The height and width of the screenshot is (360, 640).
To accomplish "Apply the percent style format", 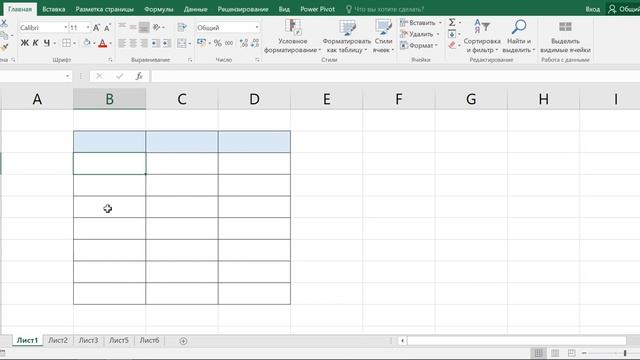I will (218, 43).
